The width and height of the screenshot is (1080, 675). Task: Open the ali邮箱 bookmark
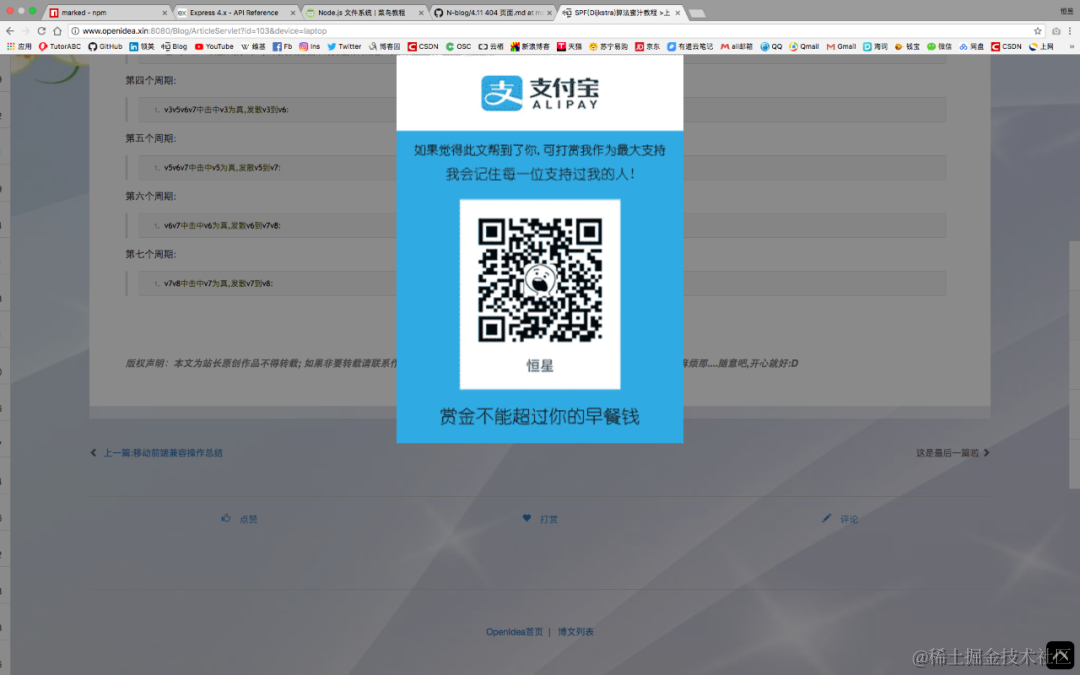(x=736, y=47)
